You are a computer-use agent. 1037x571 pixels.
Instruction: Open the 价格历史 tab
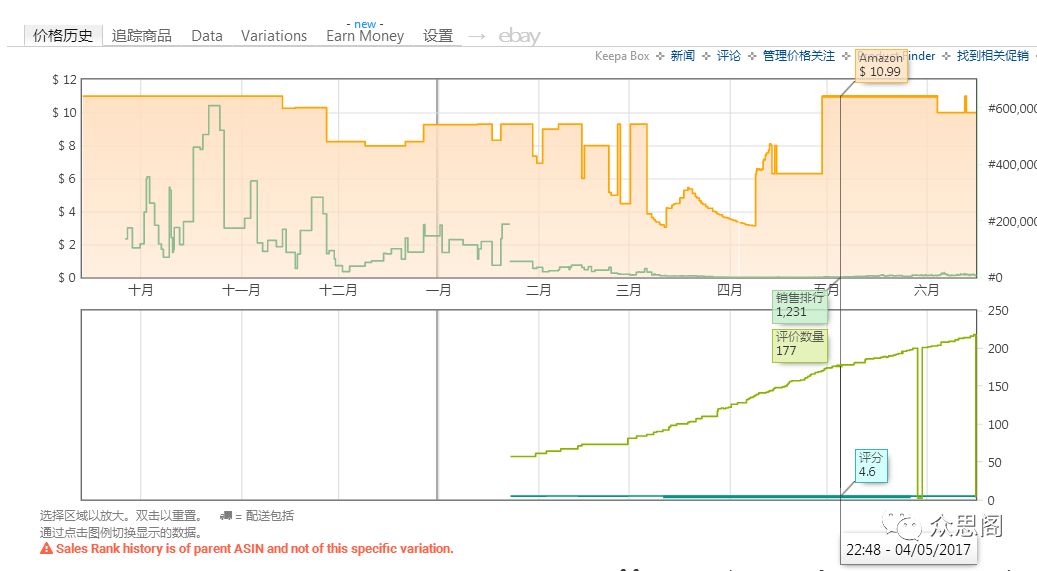[63, 35]
